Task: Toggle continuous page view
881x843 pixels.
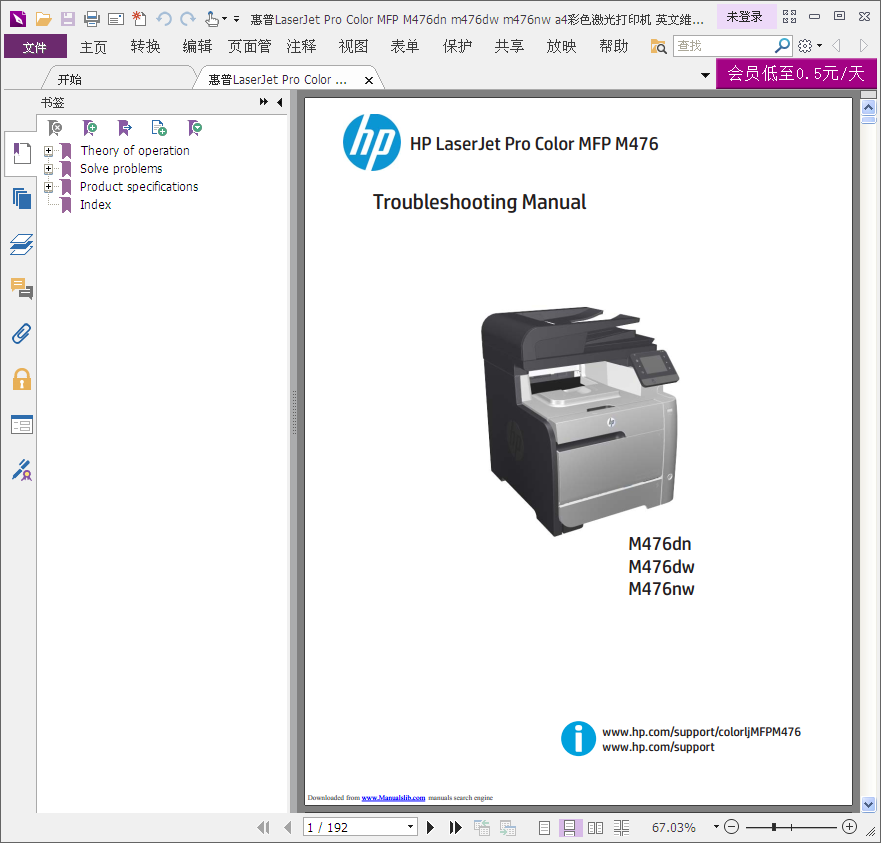Action: click(569, 827)
